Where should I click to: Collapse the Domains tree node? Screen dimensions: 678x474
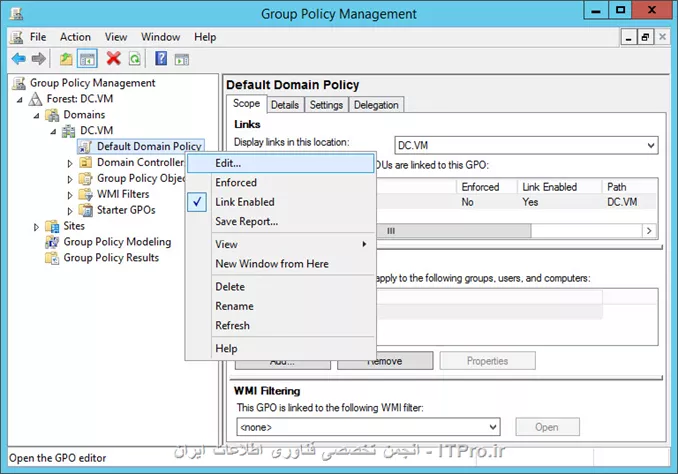tap(36, 115)
